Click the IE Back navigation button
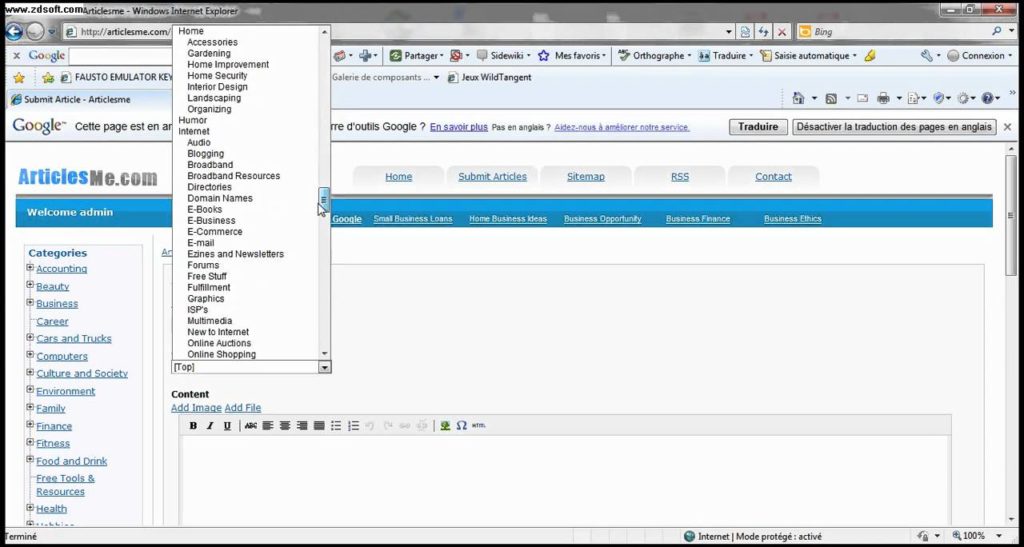Viewport: 1024px width, 547px height. 14,31
